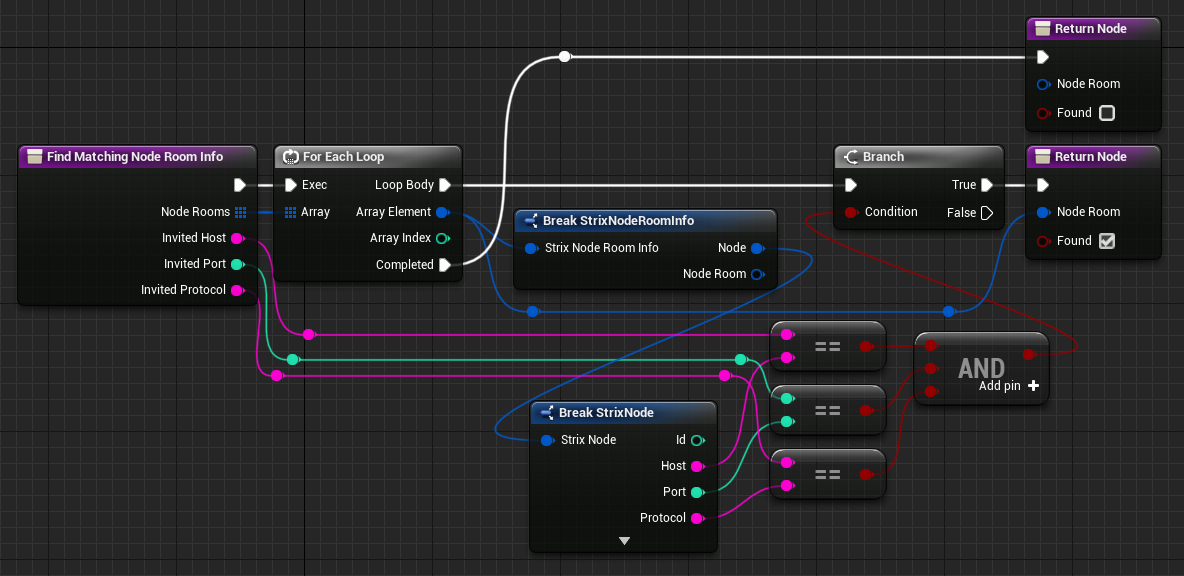Select the lower Return Node header

(1093, 157)
